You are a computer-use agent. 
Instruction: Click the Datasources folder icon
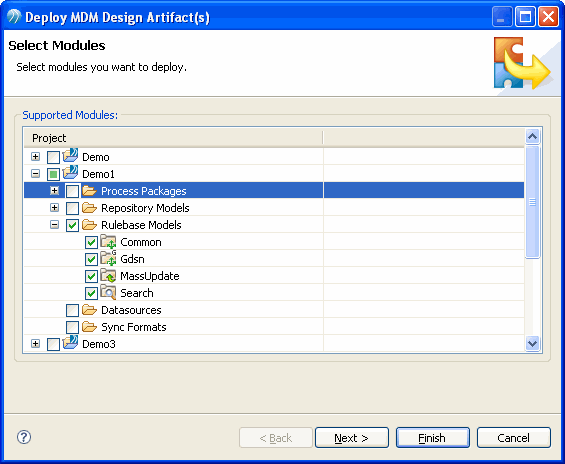click(89, 309)
